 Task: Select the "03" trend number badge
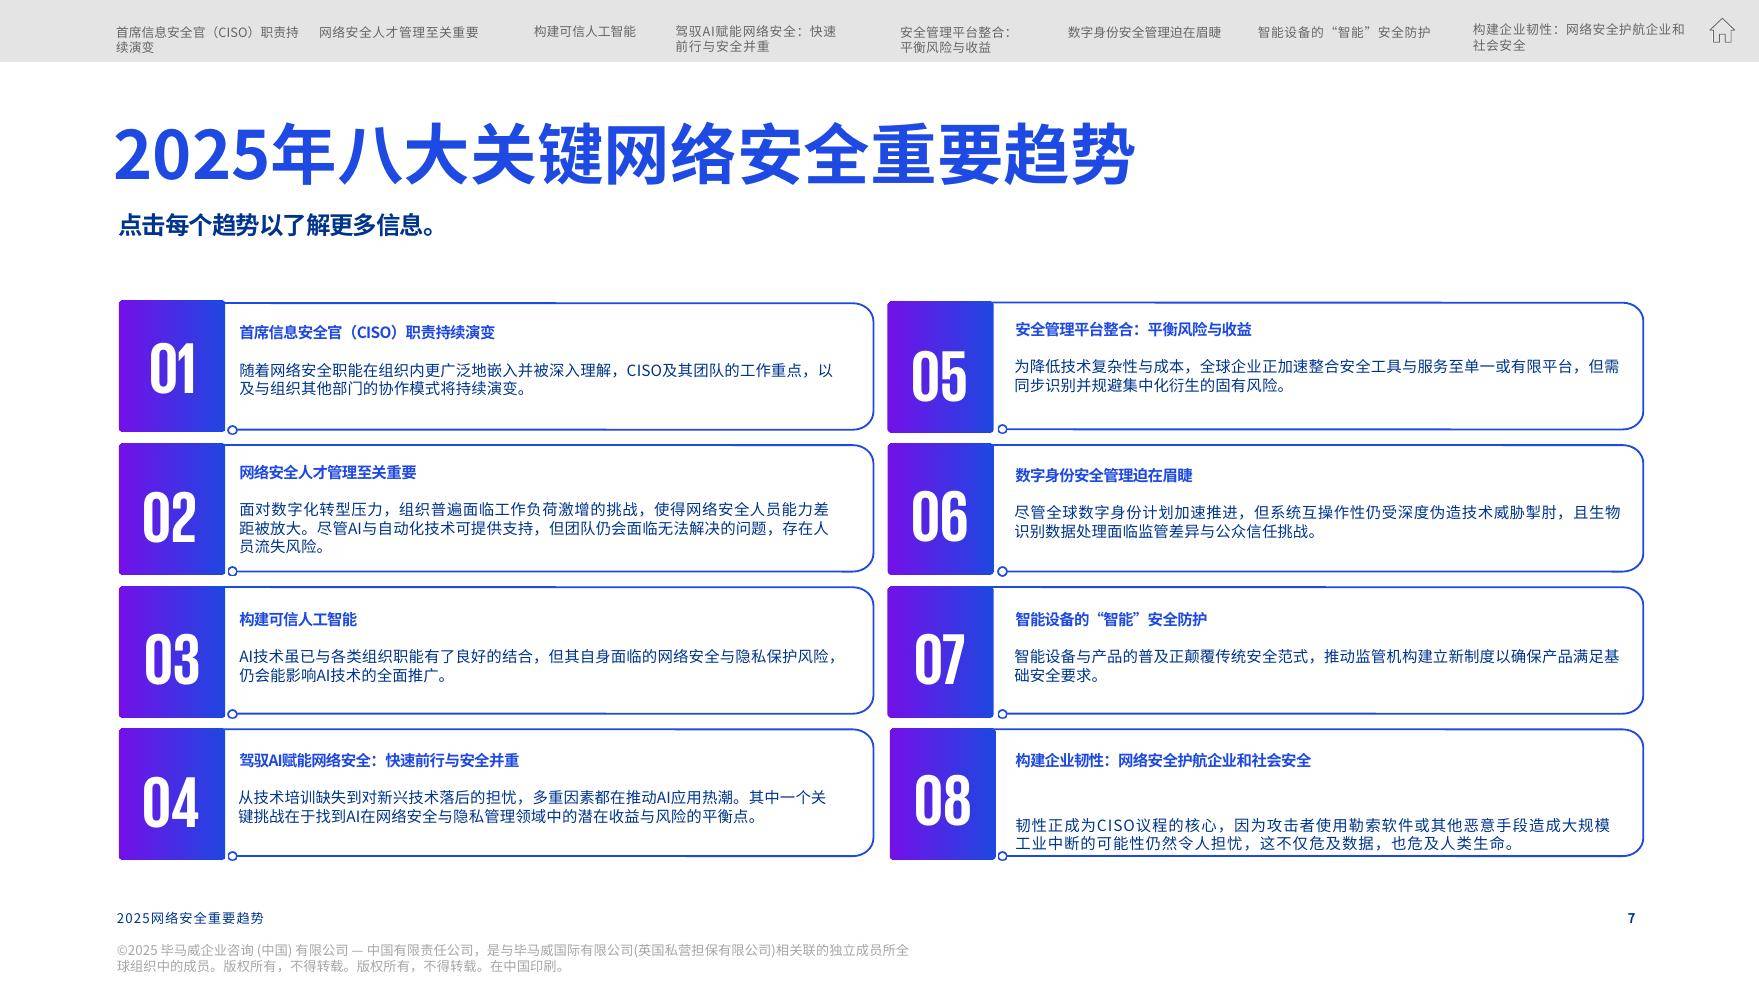coord(173,657)
